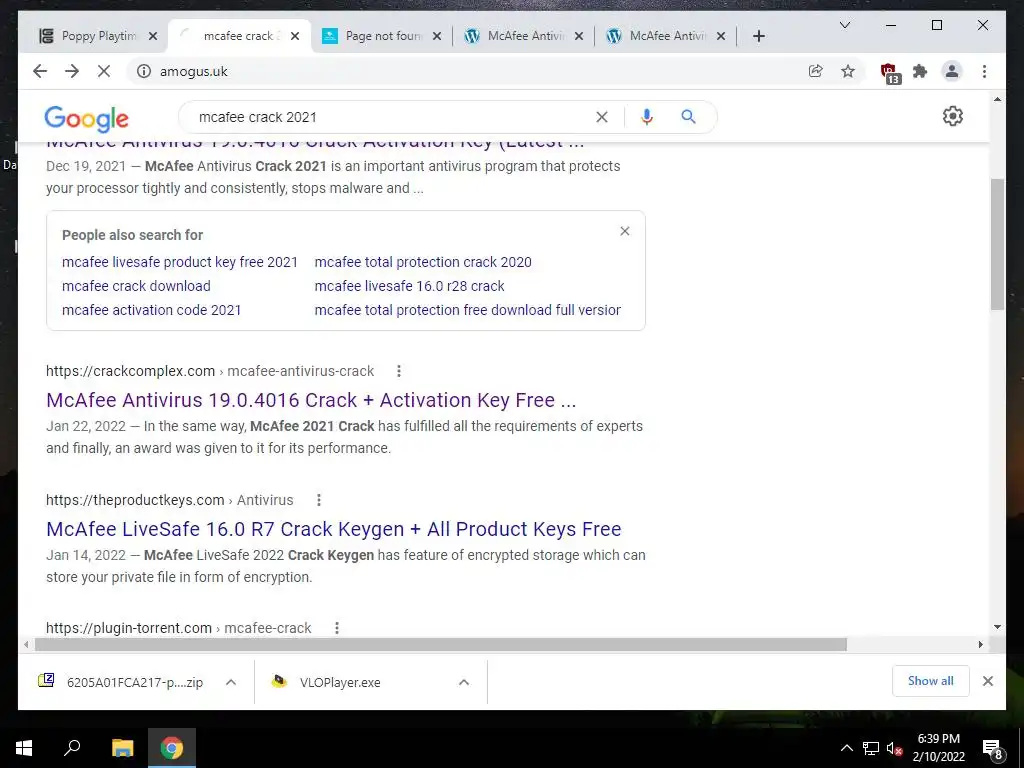Go to the Google home logo
The image size is (1024, 768).
86,119
